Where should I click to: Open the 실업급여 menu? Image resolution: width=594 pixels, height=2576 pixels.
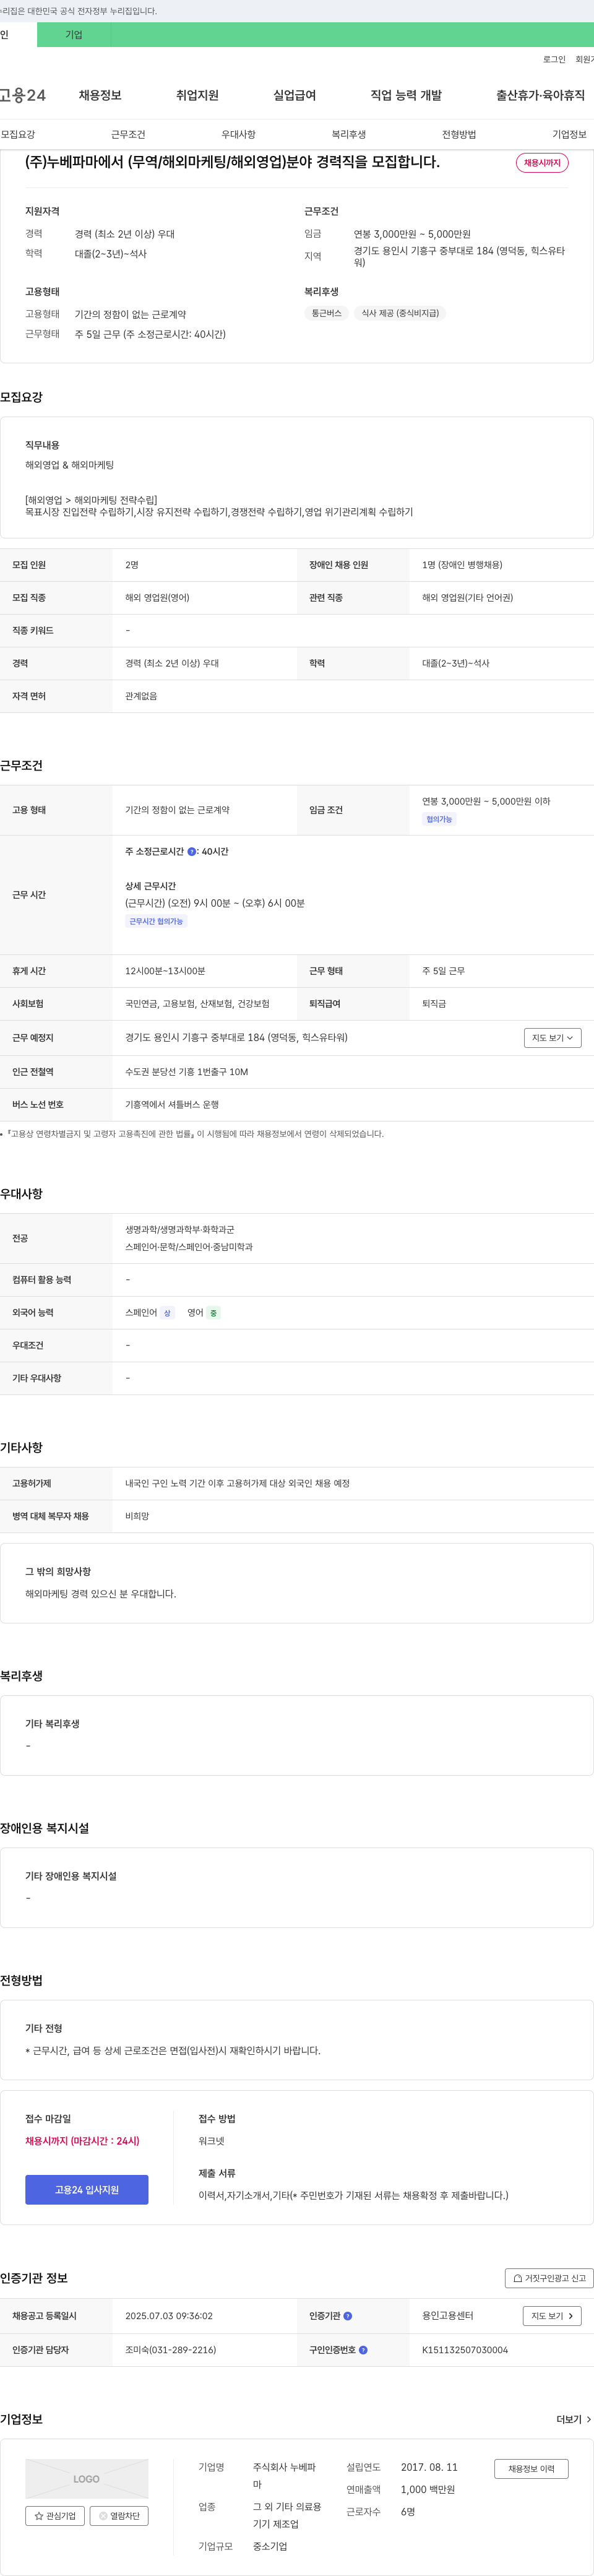point(294,96)
